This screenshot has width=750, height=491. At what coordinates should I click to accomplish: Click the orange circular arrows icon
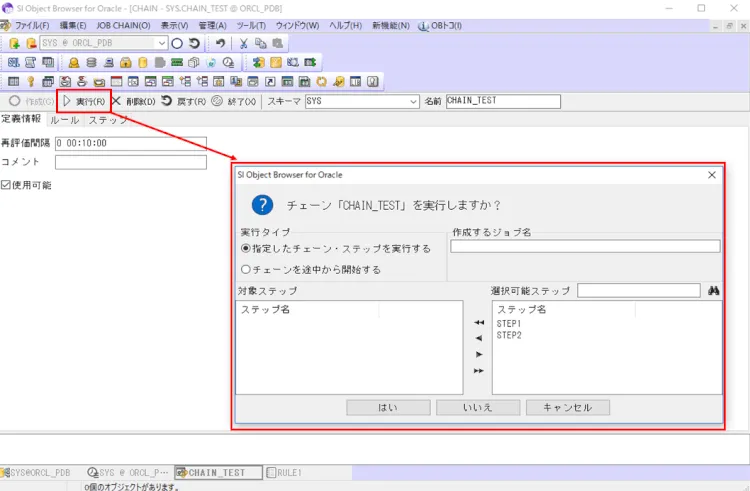click(321, 81)
